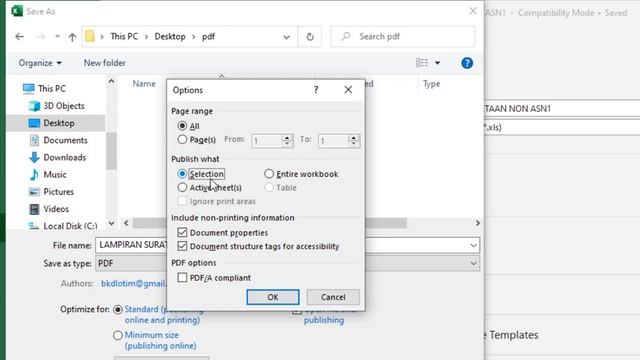Enable PDF/A compliant checkbox
The width and height of the screenshot is (640, 360).
(x=182, y=278)
